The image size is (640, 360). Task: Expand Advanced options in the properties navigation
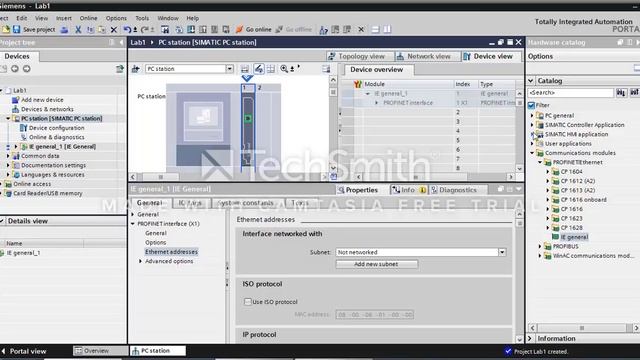click(x=140, y=261)
